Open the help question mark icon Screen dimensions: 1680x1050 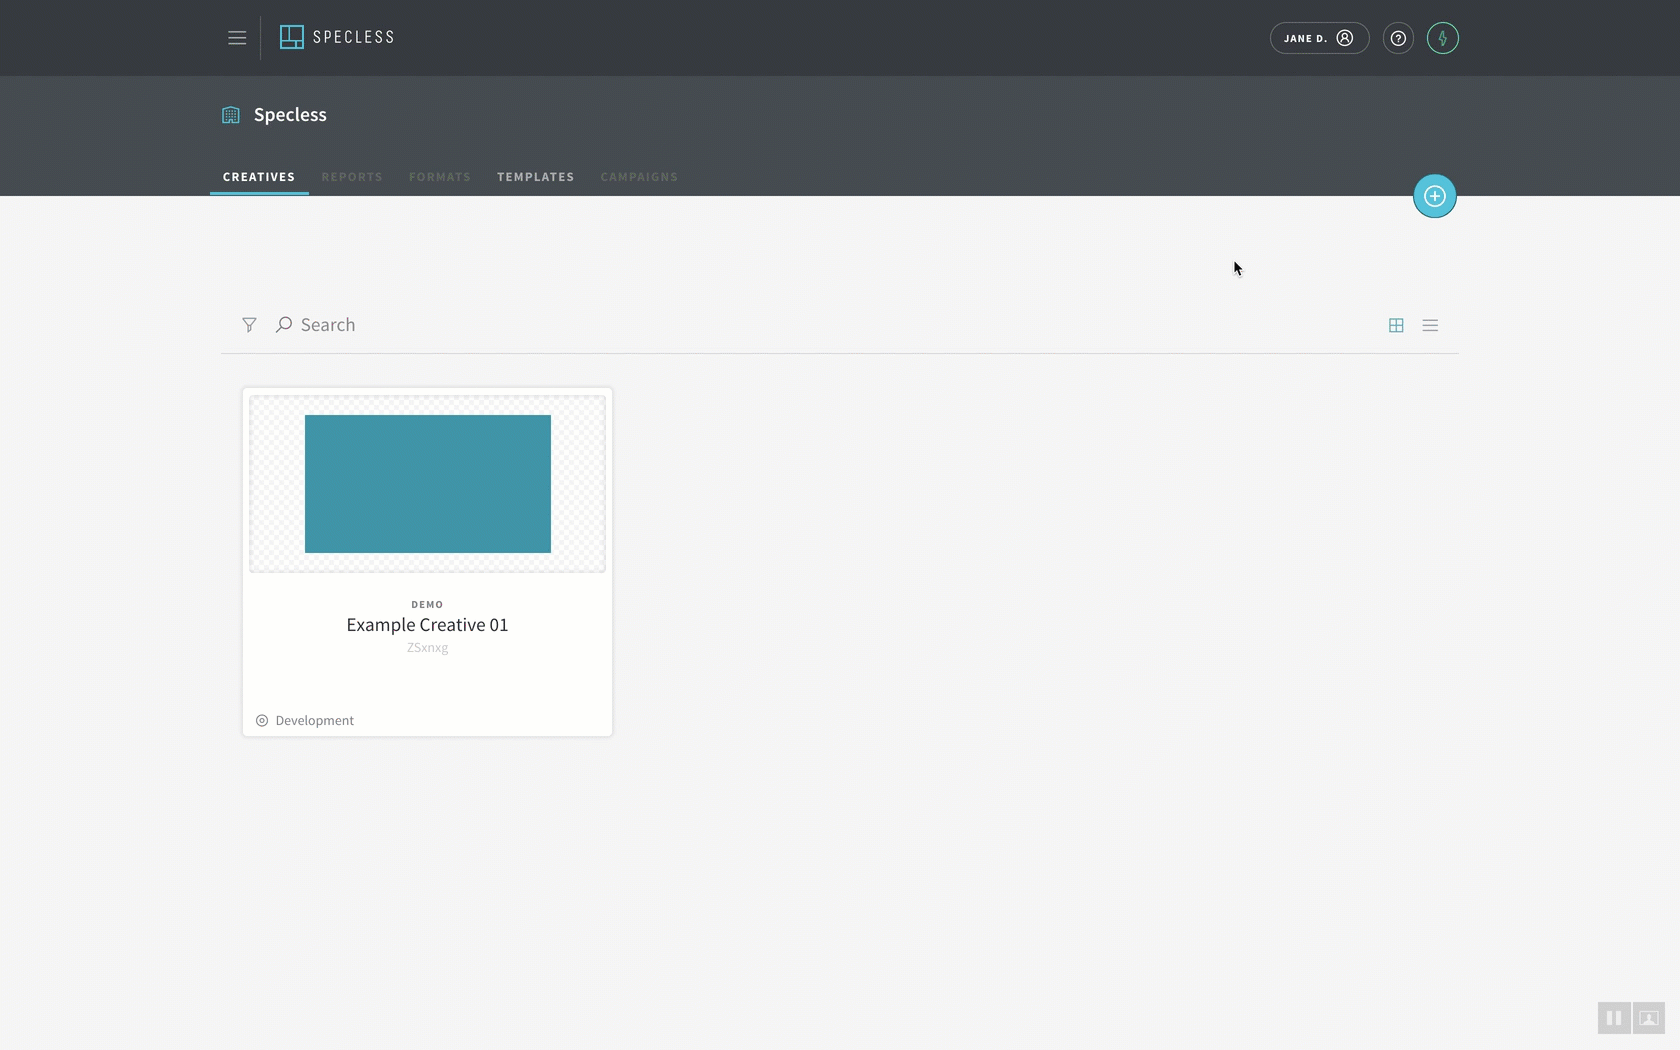1398,38
